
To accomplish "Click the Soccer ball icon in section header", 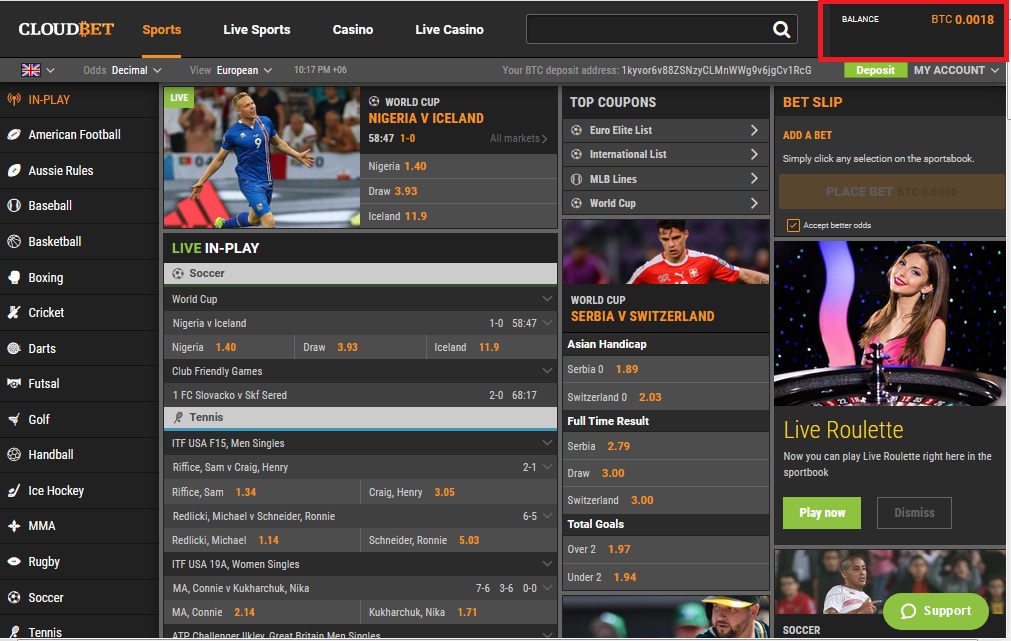I will click(x=178, y=273).
